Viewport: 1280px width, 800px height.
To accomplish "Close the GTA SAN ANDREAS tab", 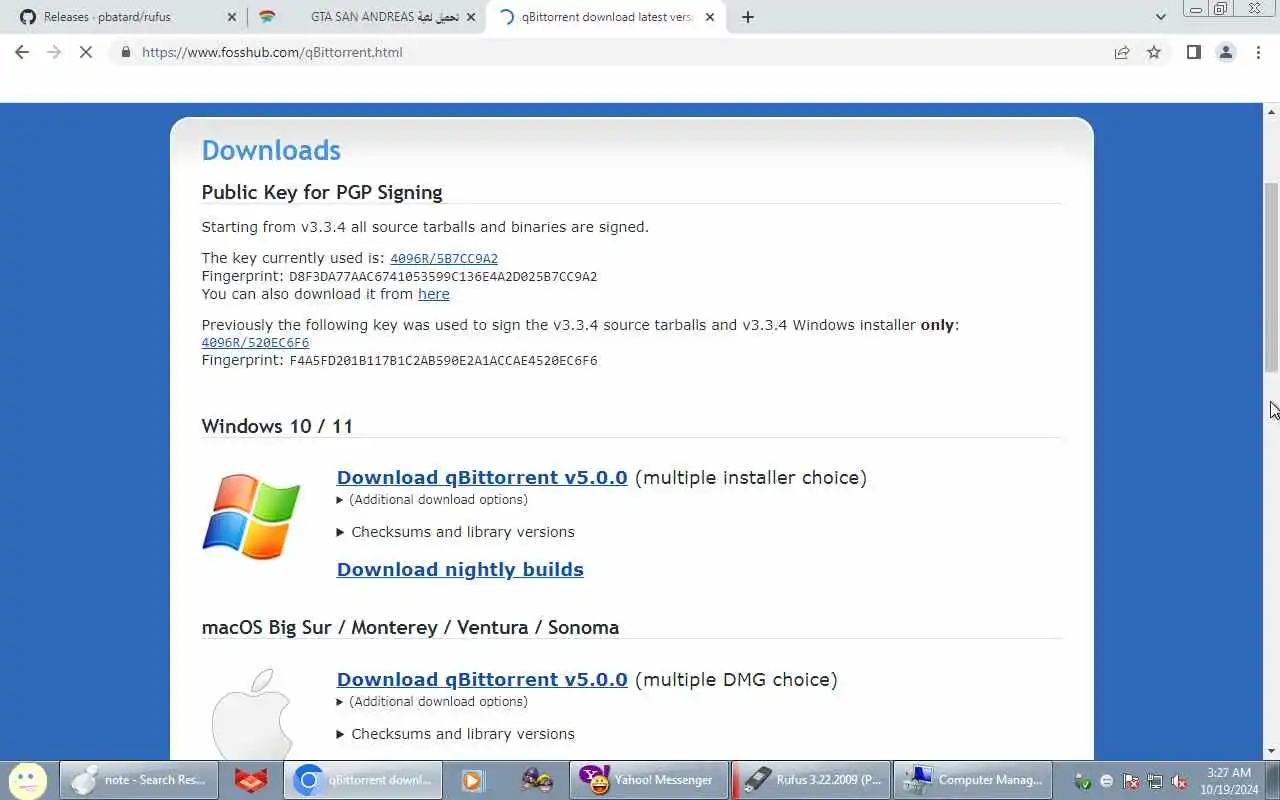I will coord(471,17).
